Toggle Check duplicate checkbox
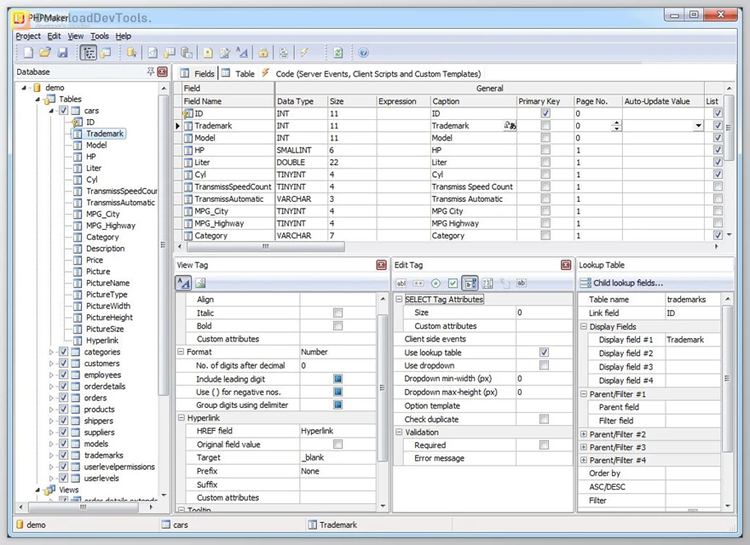This screenshot has height=545, width=750. pyautogui.click(x=544, y=419)
